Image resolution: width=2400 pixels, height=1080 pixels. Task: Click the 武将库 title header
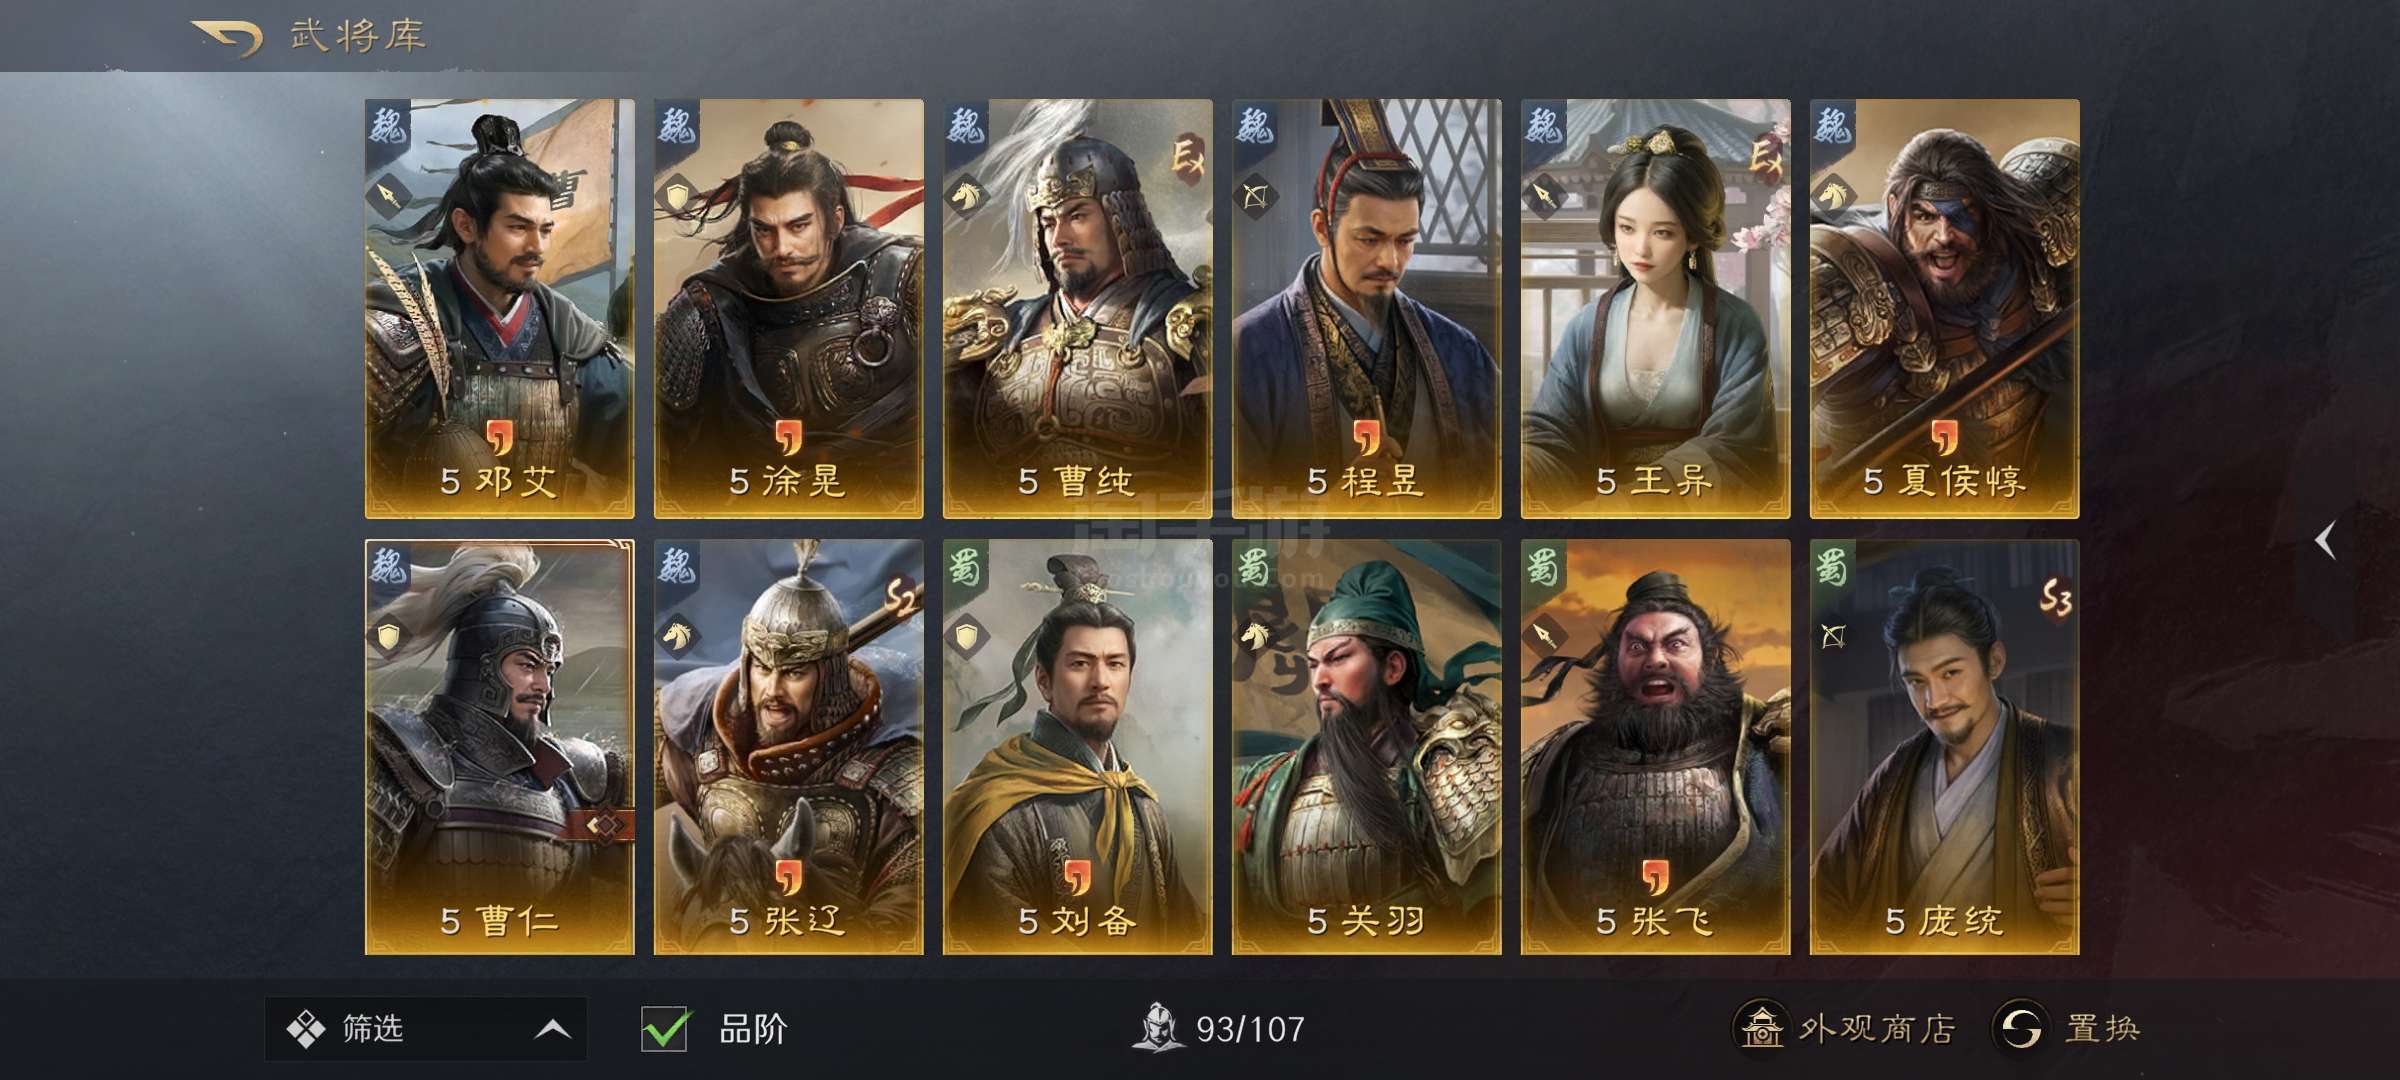[358, 37]
